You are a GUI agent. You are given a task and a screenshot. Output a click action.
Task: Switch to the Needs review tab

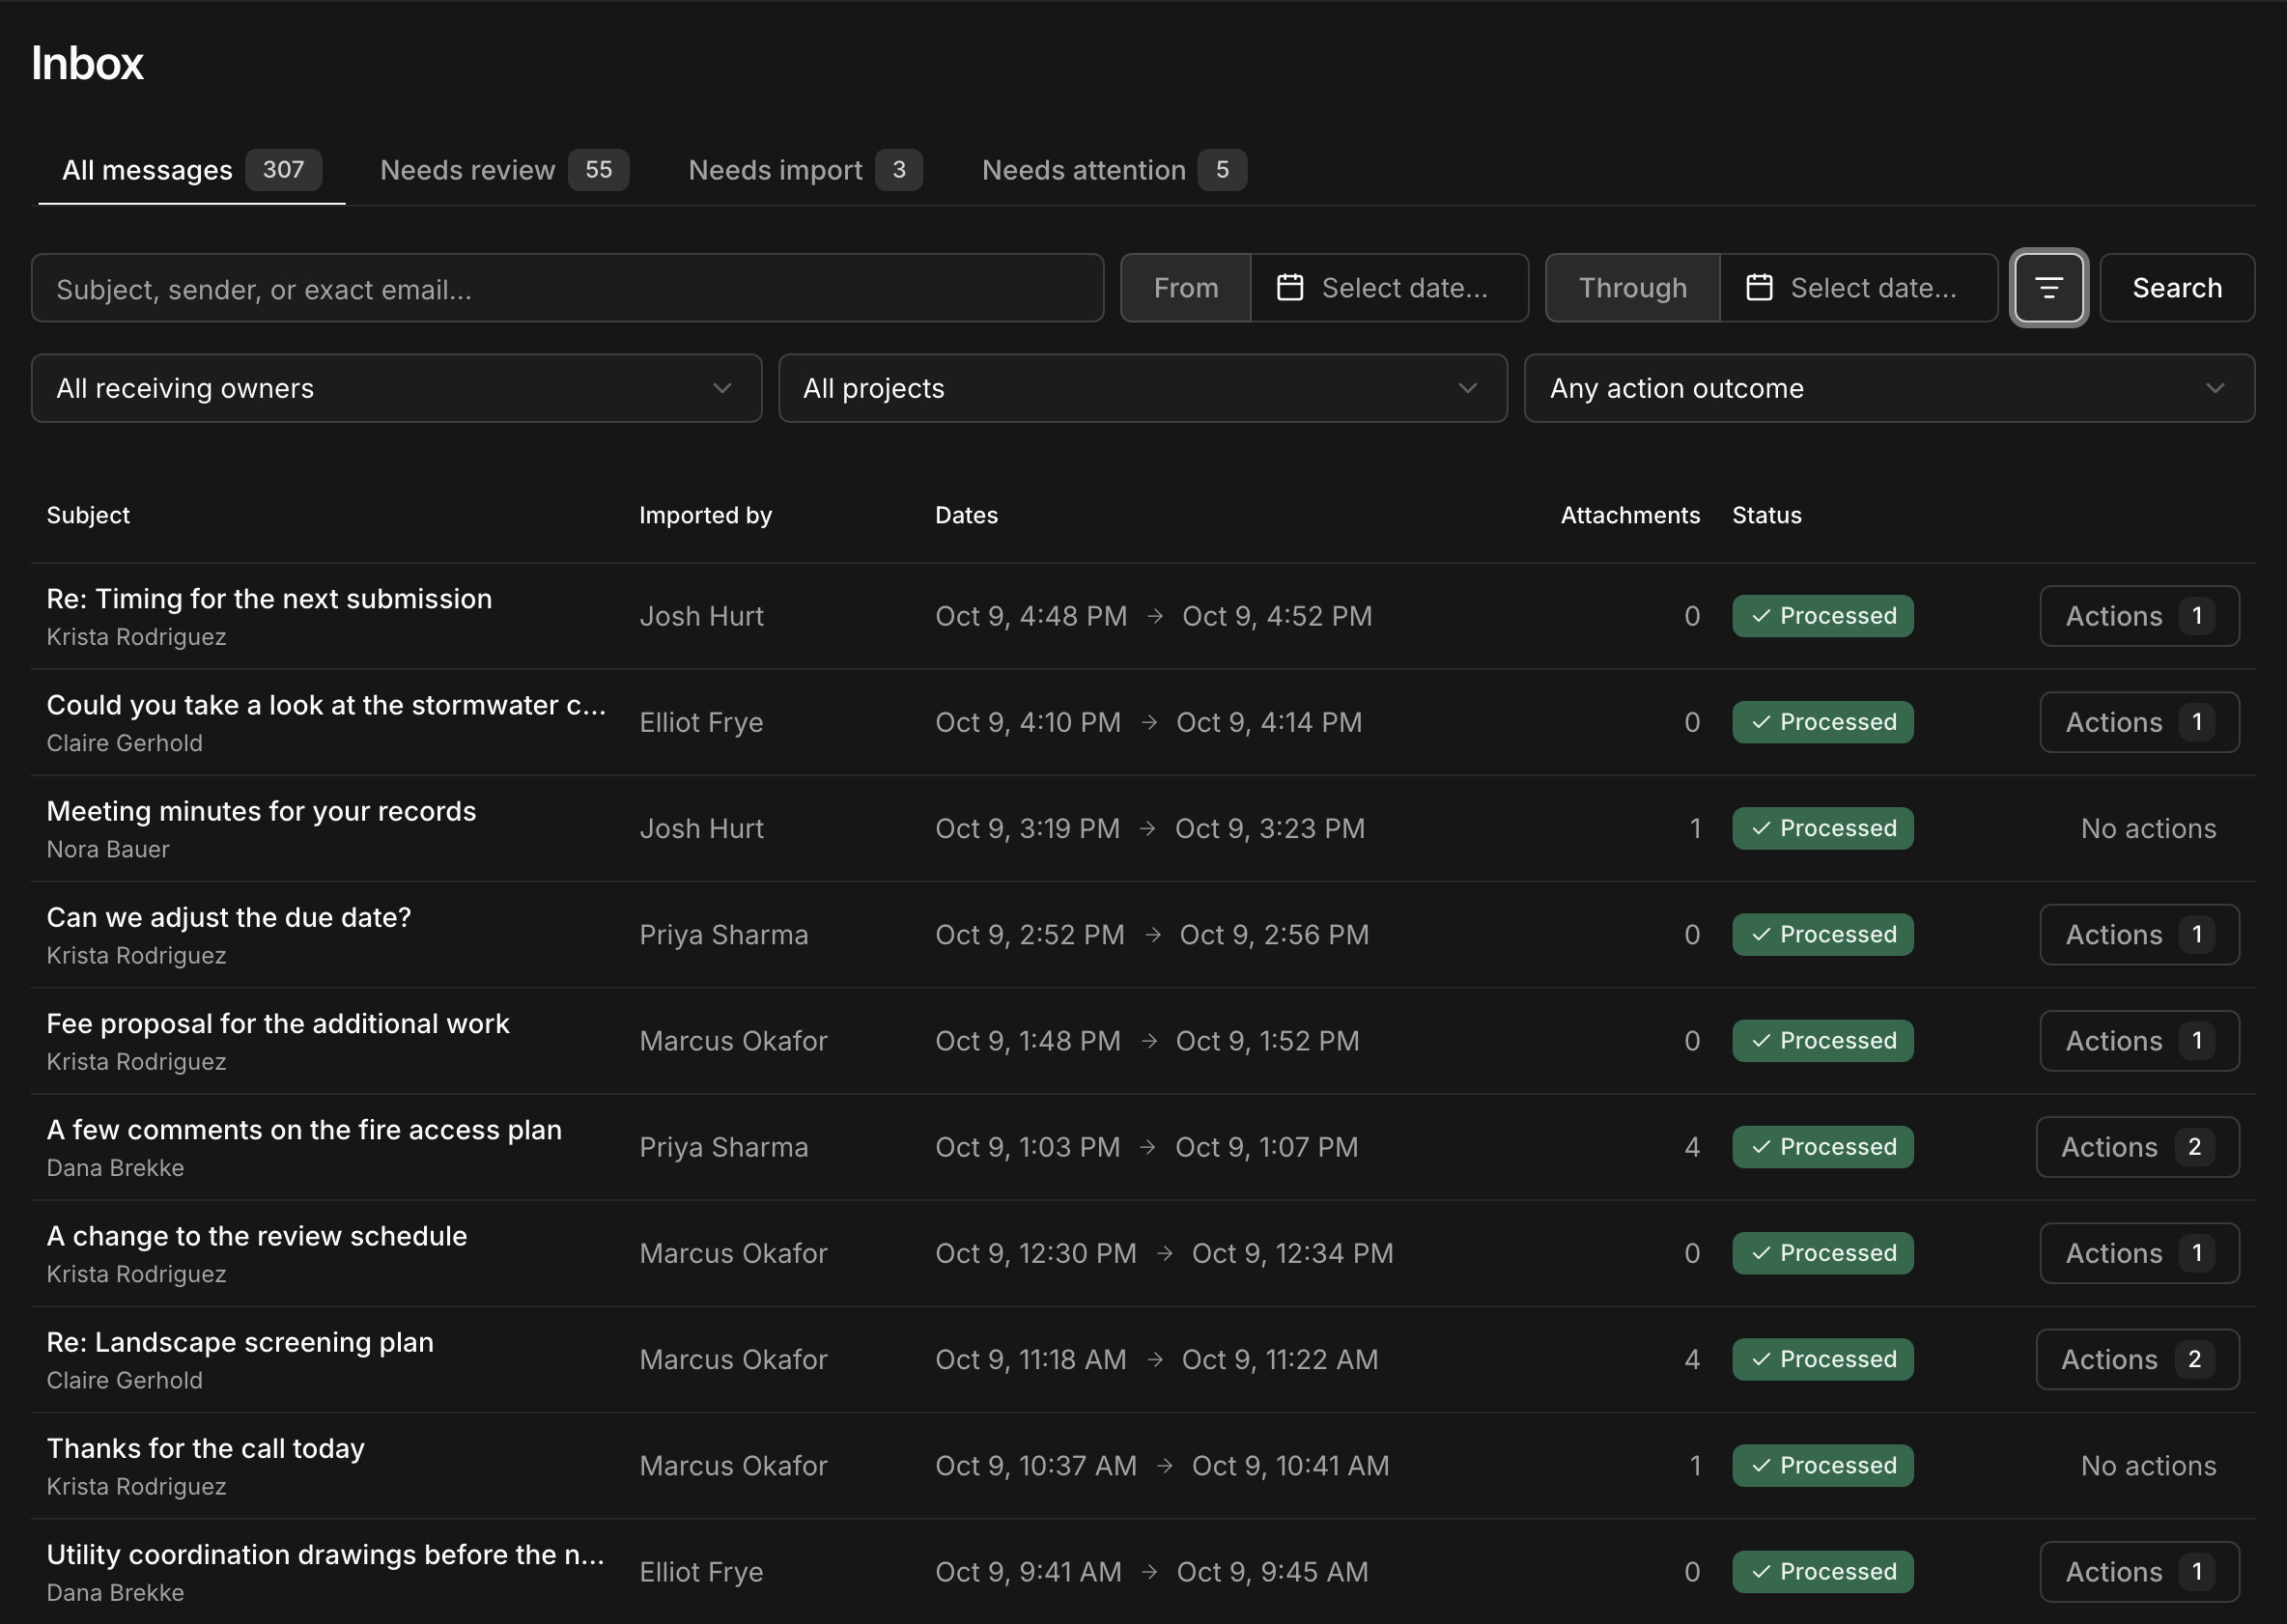click(503, 170)
